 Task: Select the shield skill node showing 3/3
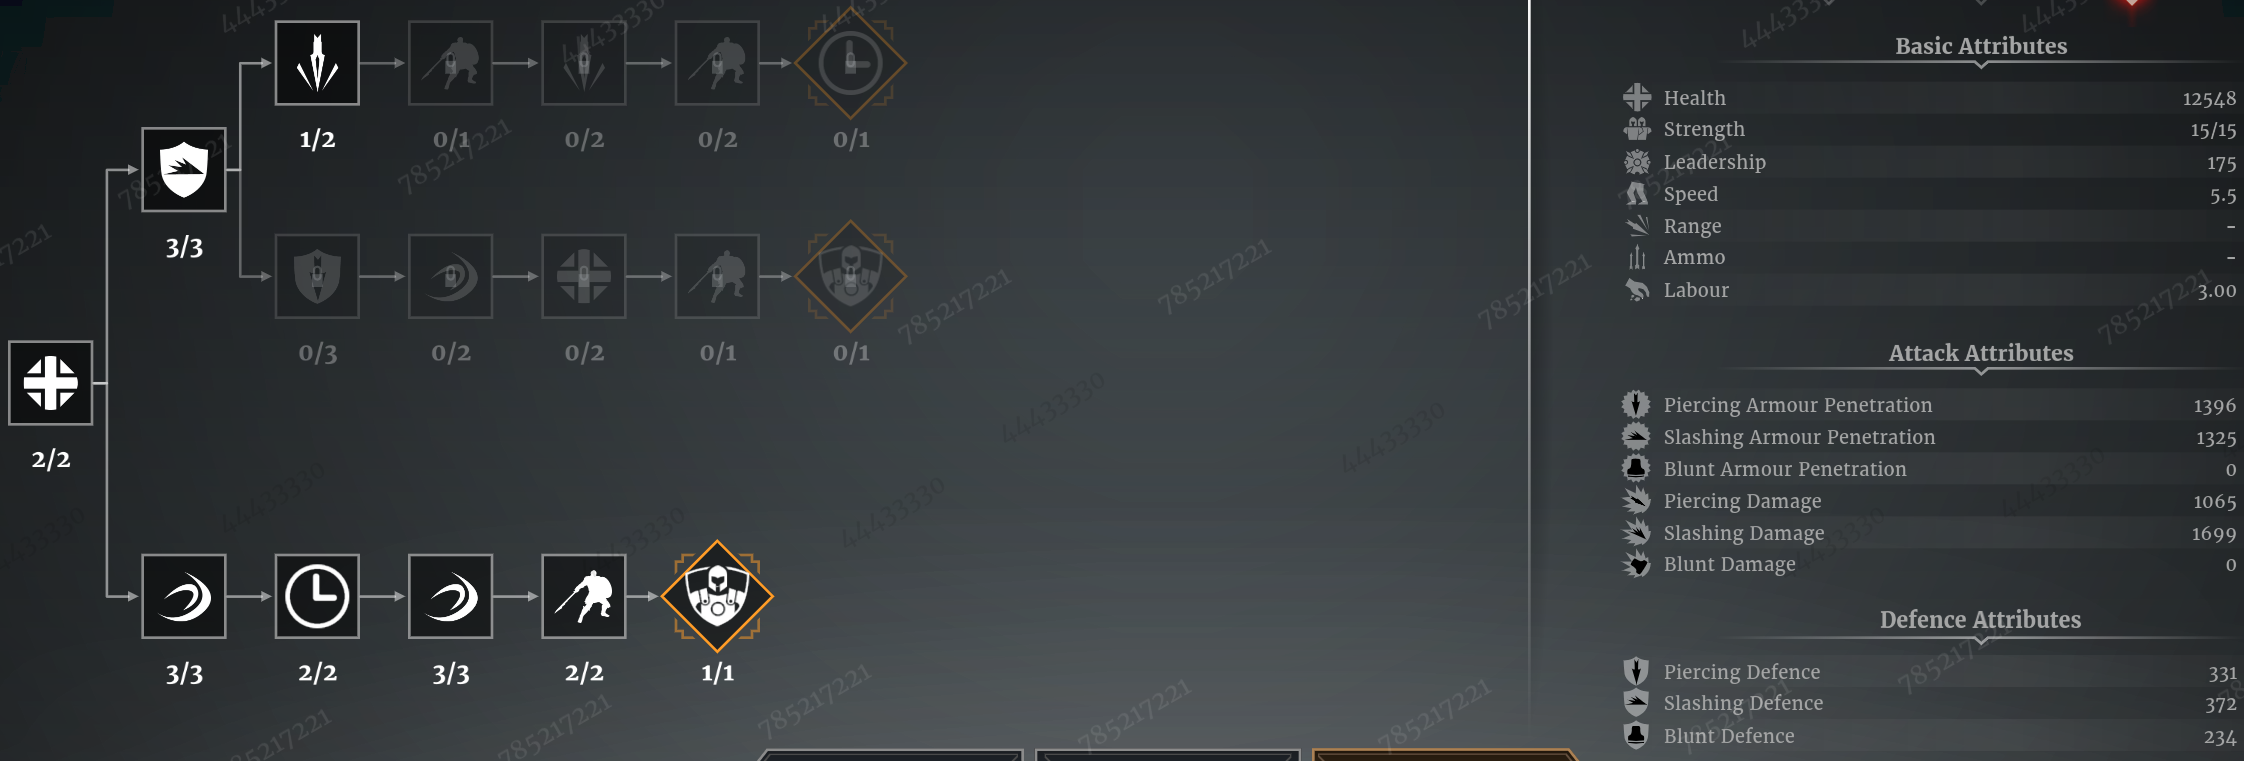point(184,170)
